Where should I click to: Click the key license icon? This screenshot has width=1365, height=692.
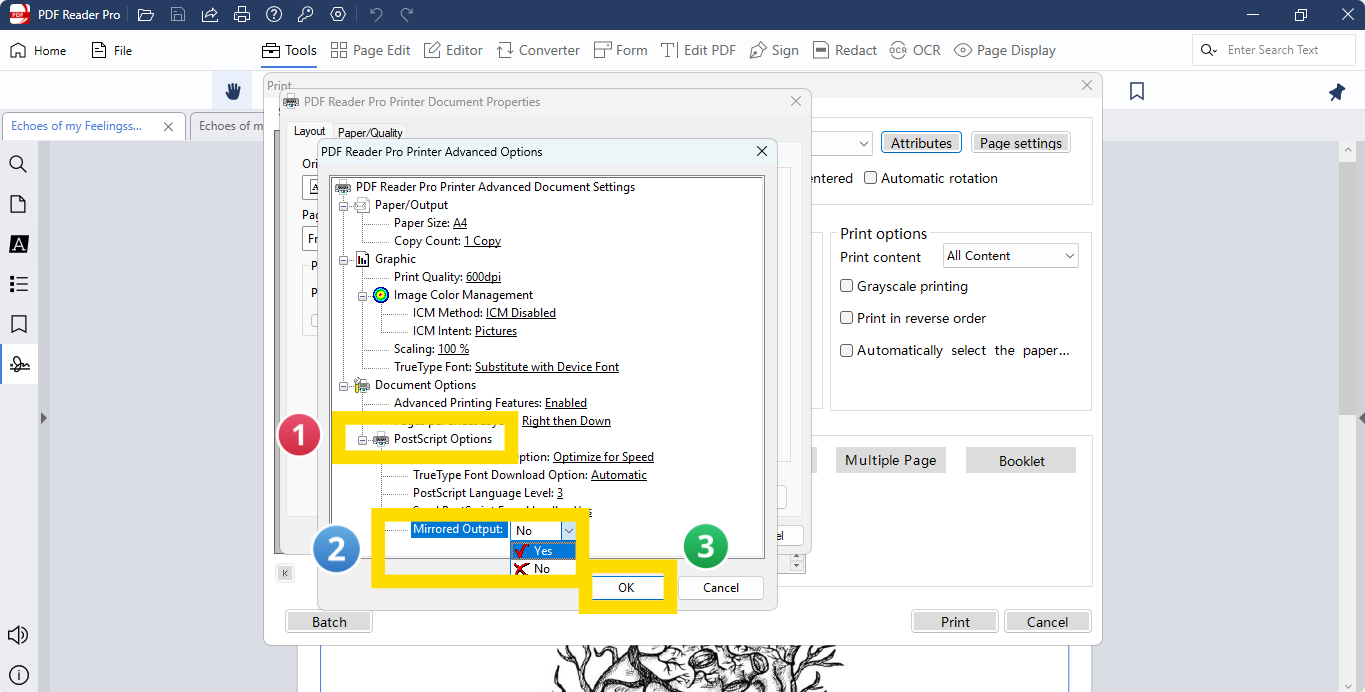[306, 15]
